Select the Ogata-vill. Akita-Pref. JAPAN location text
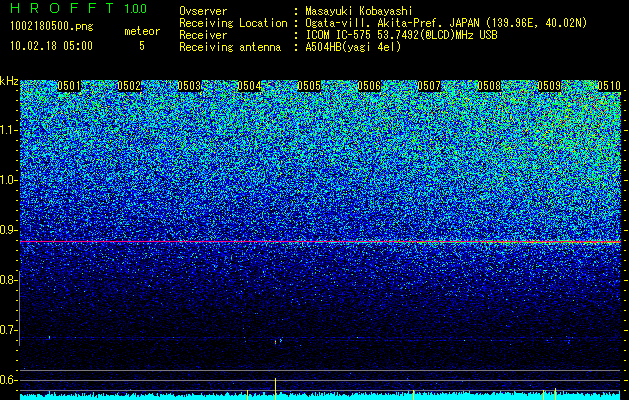This screenshot has width=629, height=400. (446, 23)
